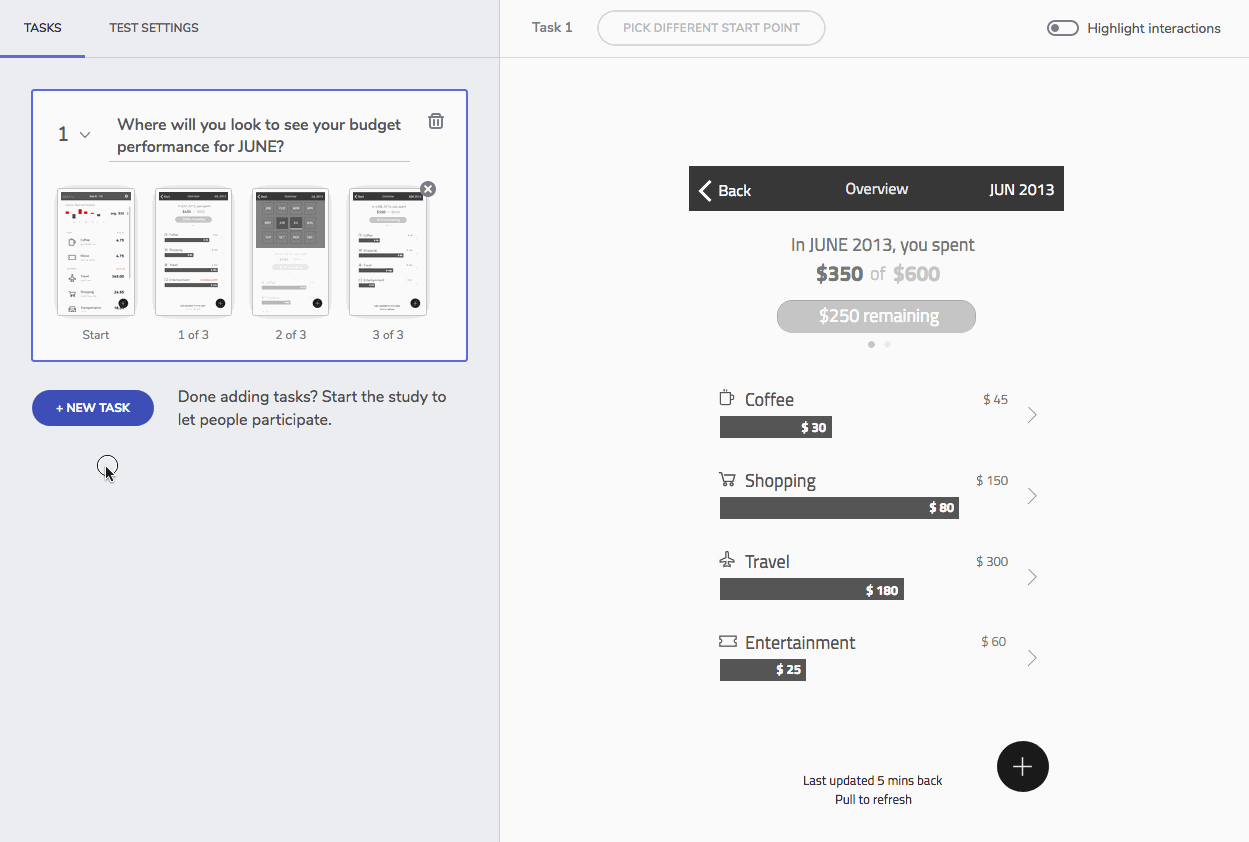1249x842 pixels.
Task: Delete task 1 with the trash icon
Action: pyautogui.click(x=436, y=121)
